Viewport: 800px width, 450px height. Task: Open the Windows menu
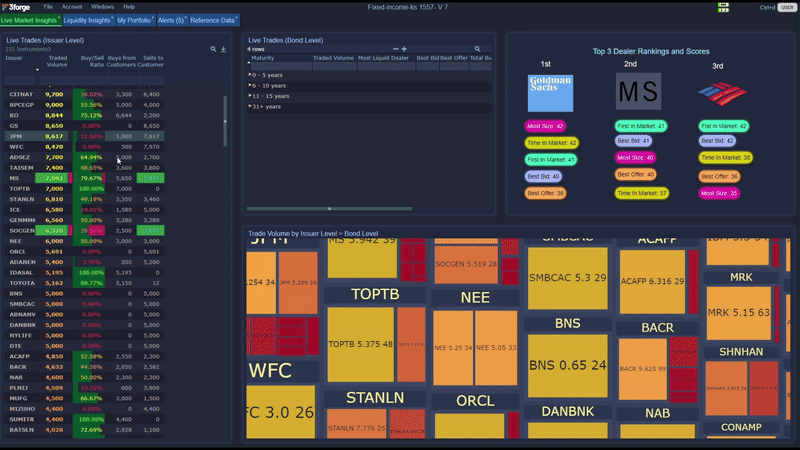(102, 7)
